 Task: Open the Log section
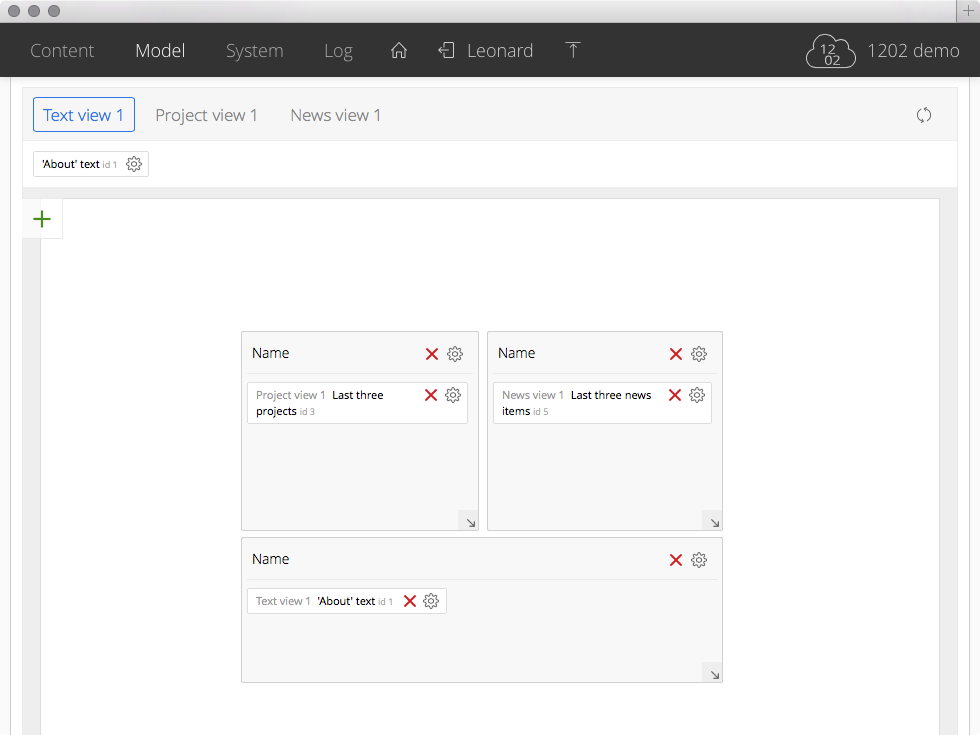tap(338, 51)
